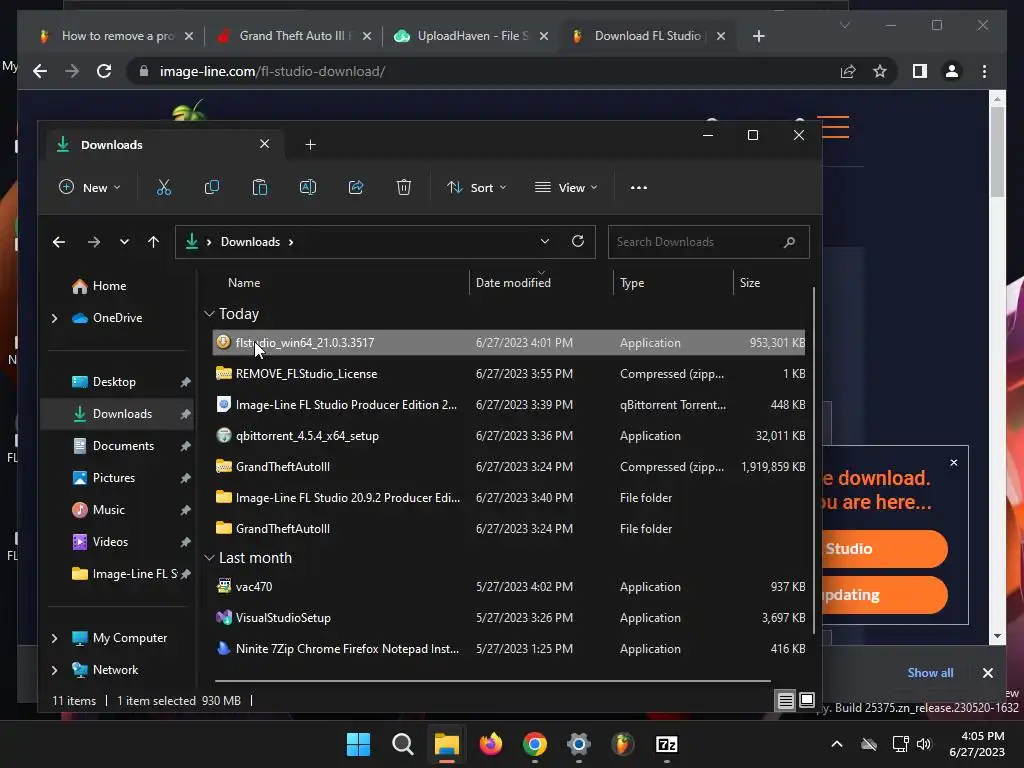Expand the My Computer tree node
The width and height of the screenshot is (1024, 768).
coord(55,638)
